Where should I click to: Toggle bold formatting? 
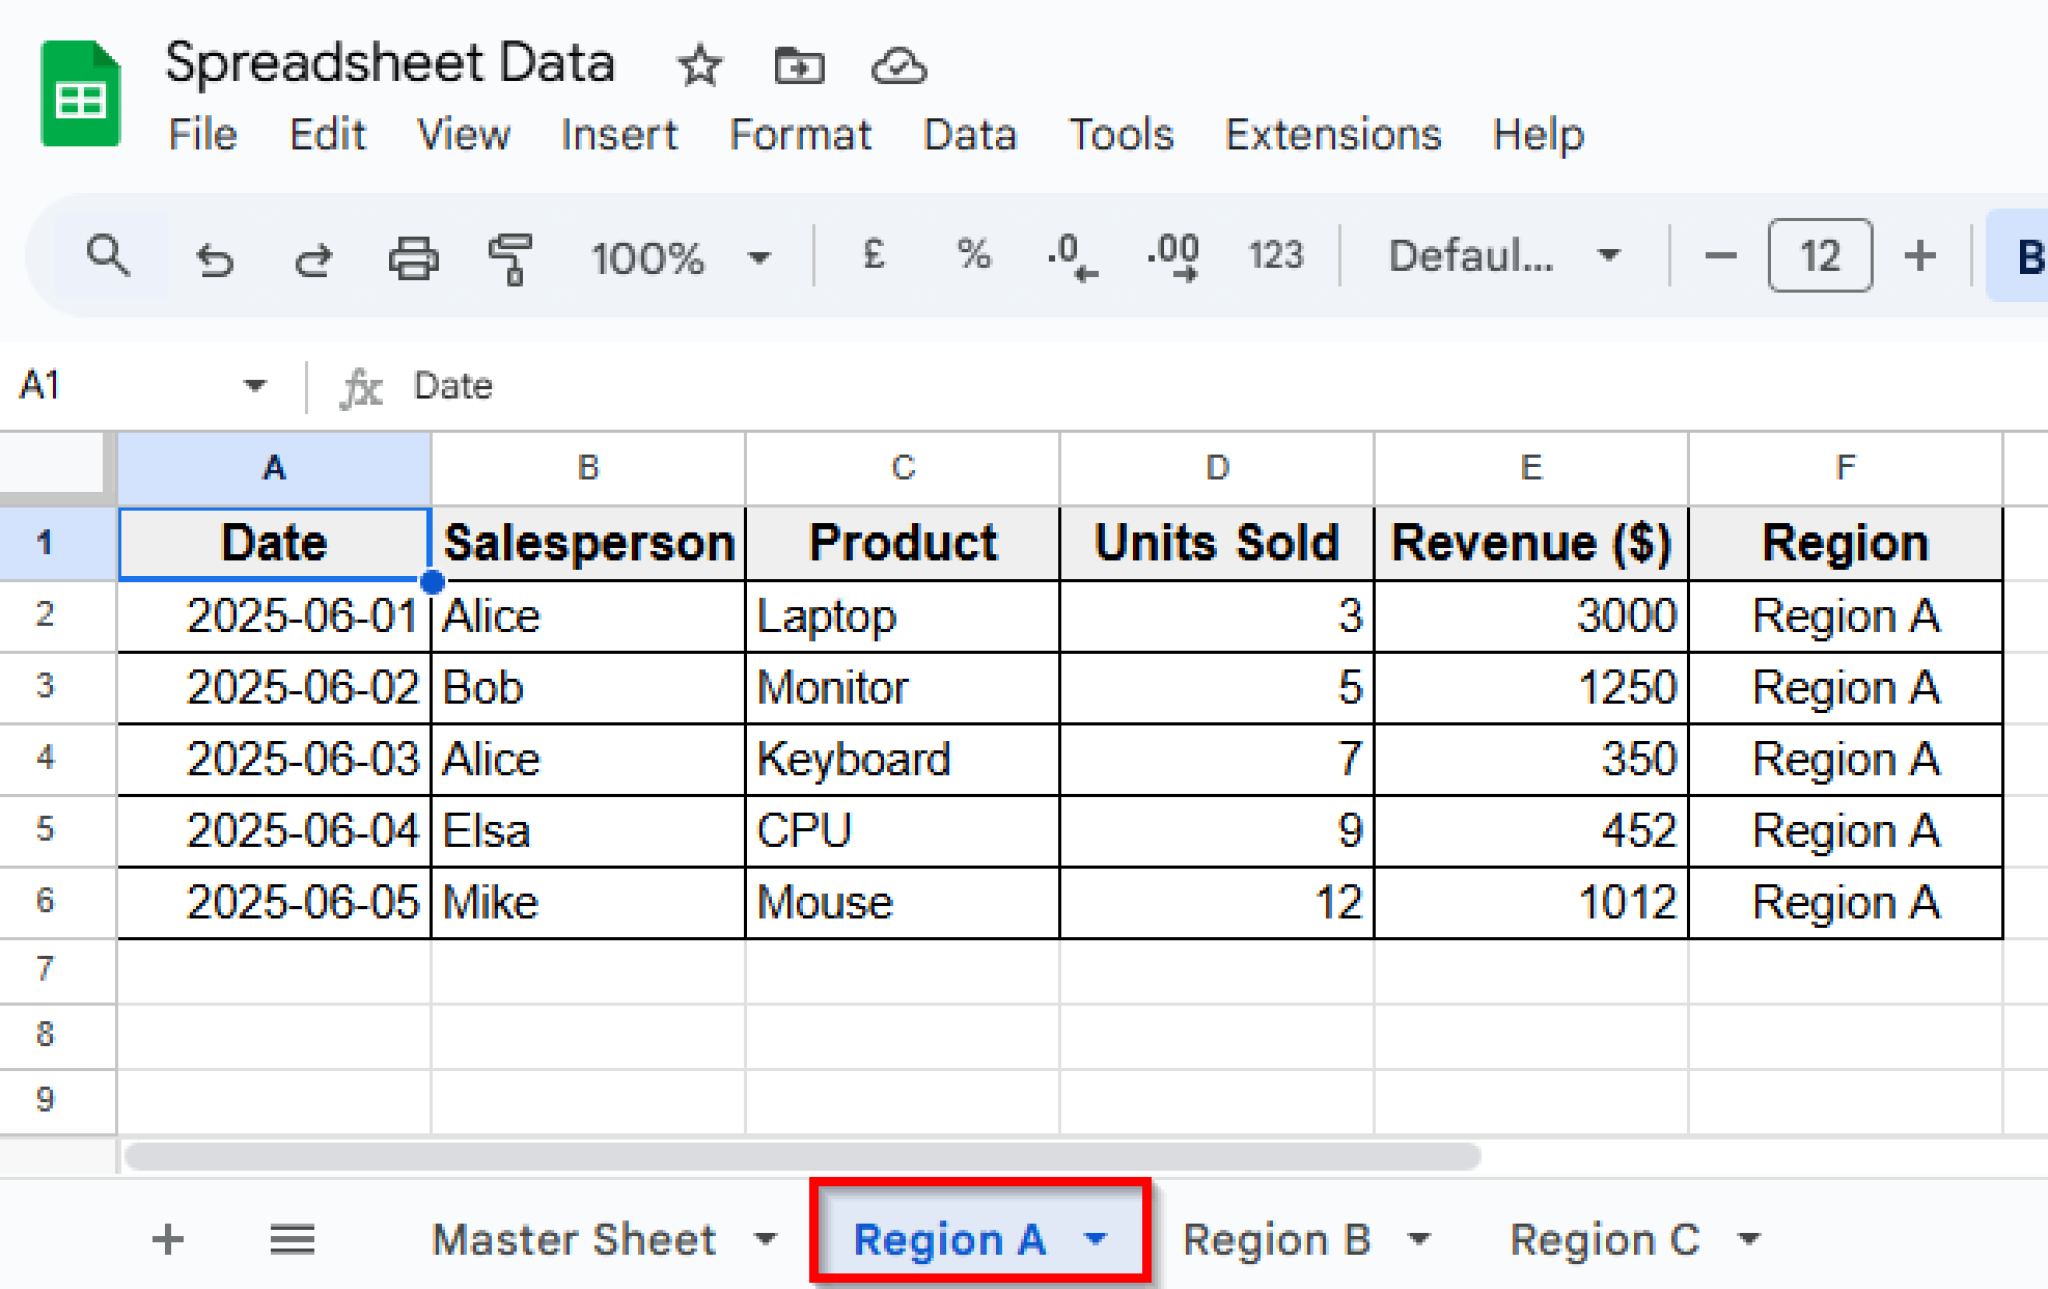(x=2030, y=257)
